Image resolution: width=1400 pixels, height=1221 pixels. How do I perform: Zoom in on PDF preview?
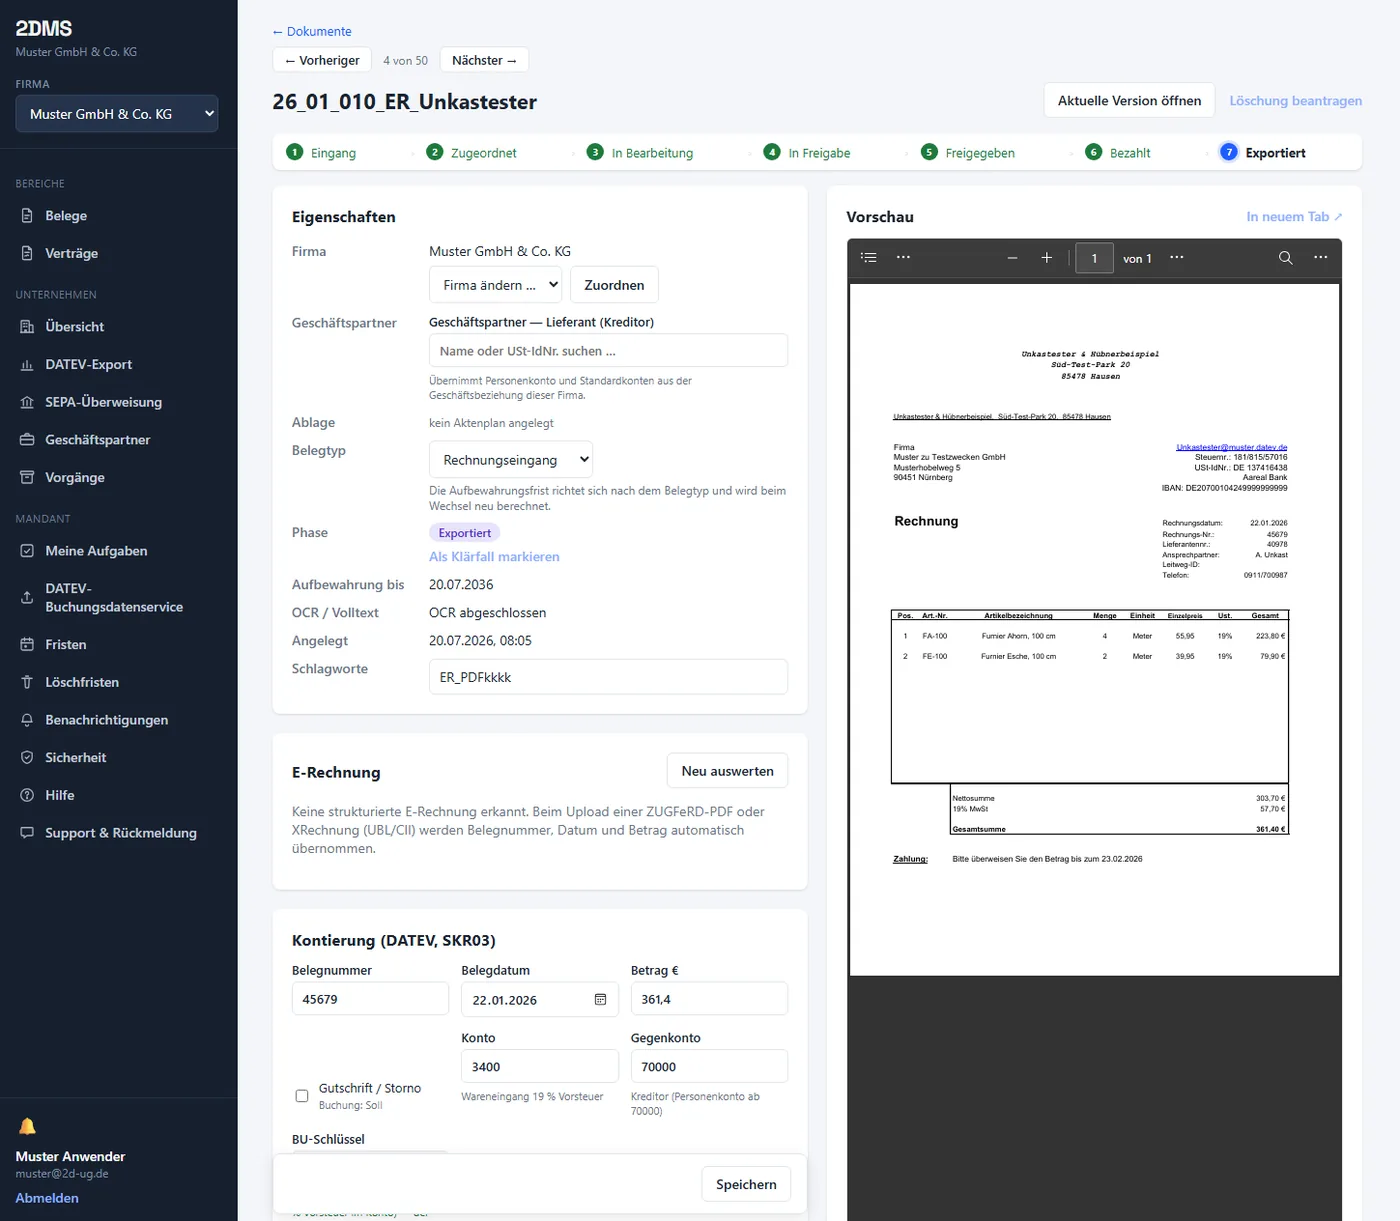tap(1047, 258)
